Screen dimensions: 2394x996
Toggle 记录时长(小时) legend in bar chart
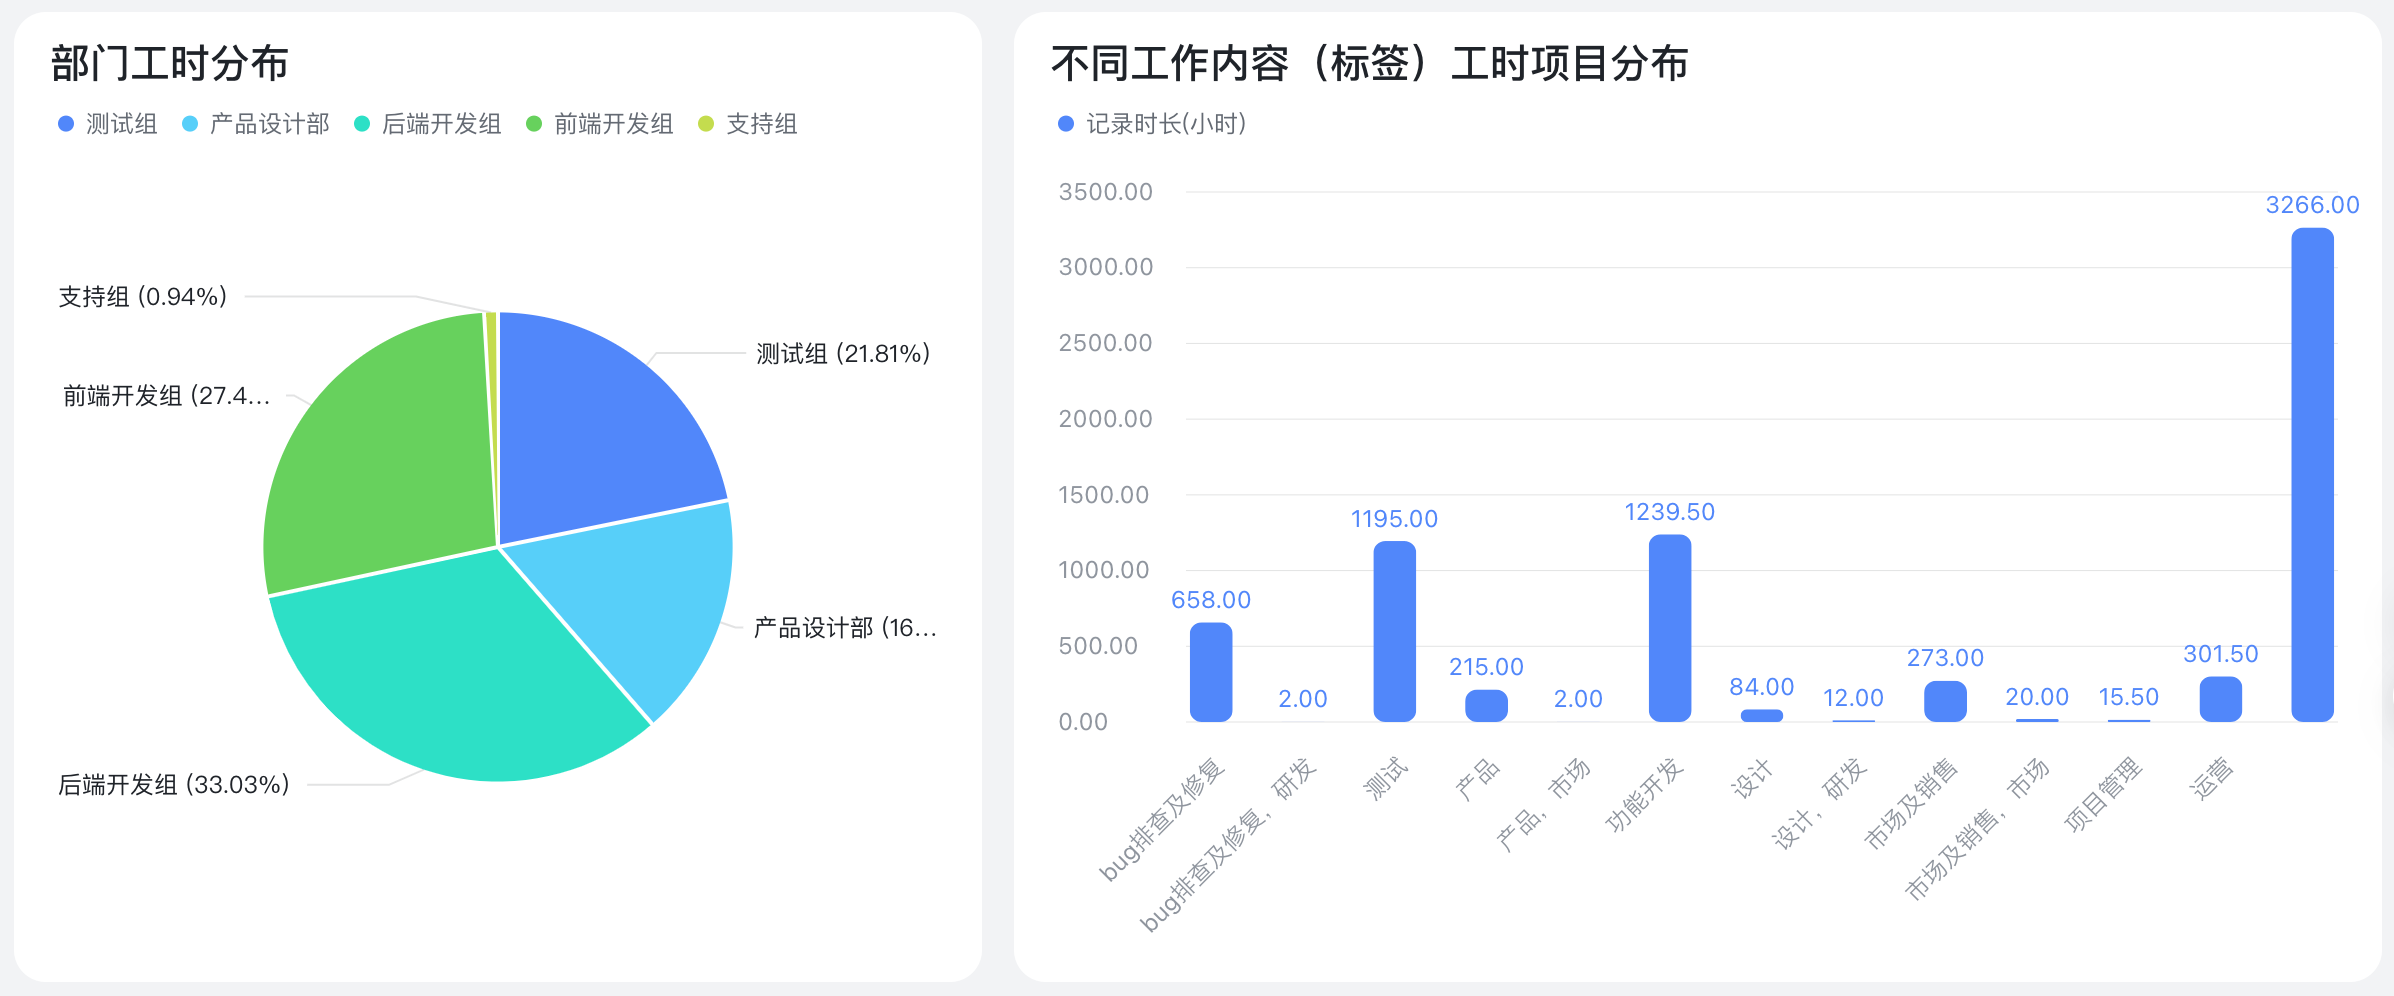[x=1152, y=124]
